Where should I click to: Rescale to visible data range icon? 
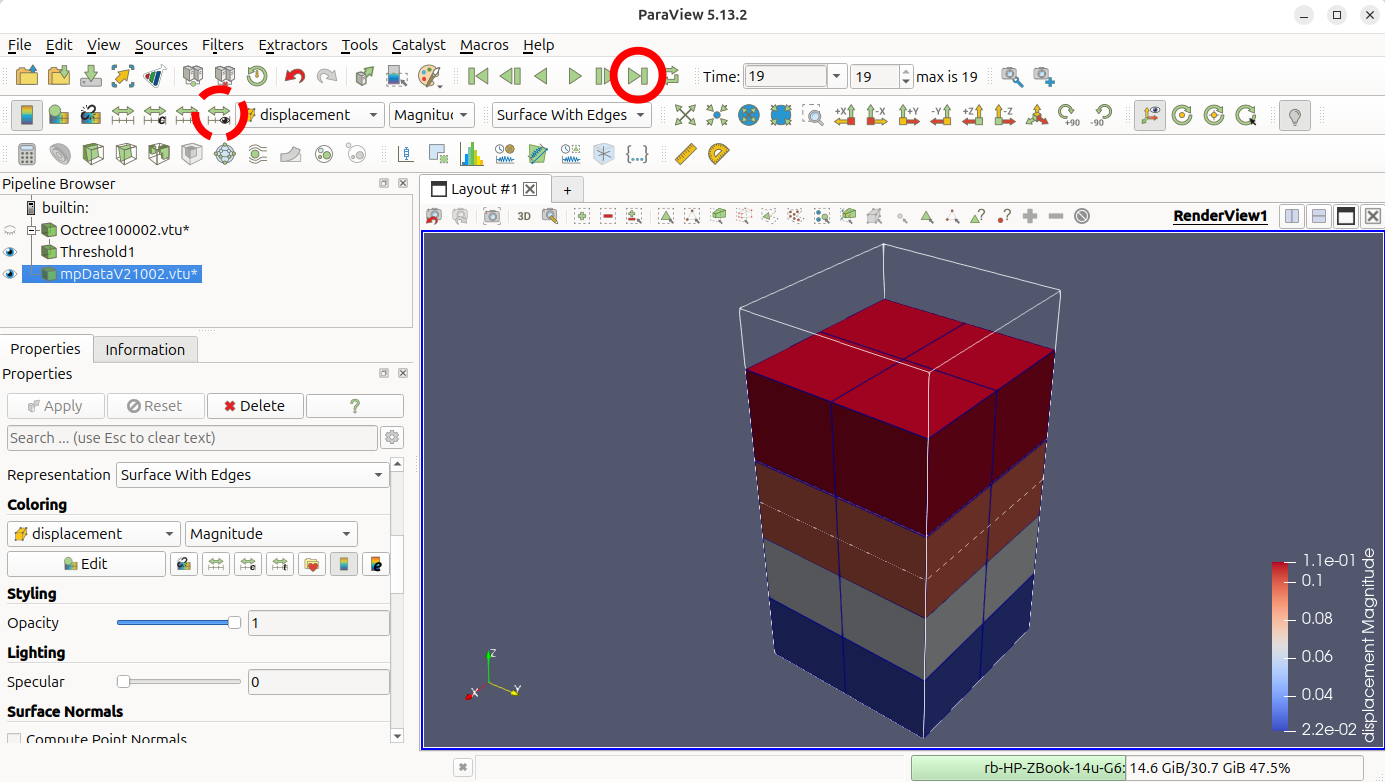(219, 115)
